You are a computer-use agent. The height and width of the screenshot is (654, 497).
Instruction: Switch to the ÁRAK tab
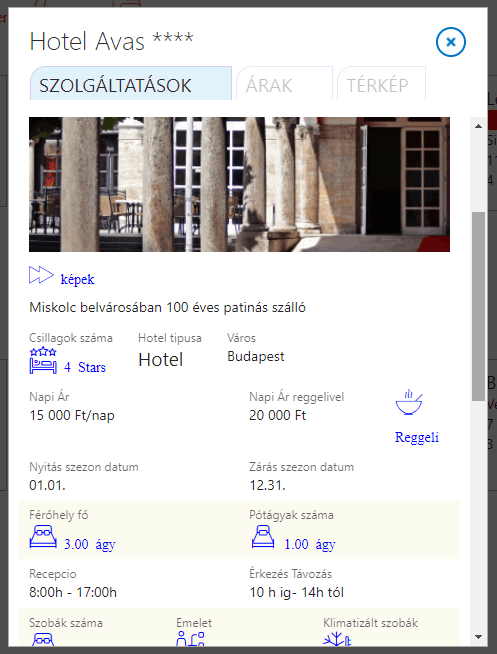point(284,83)
